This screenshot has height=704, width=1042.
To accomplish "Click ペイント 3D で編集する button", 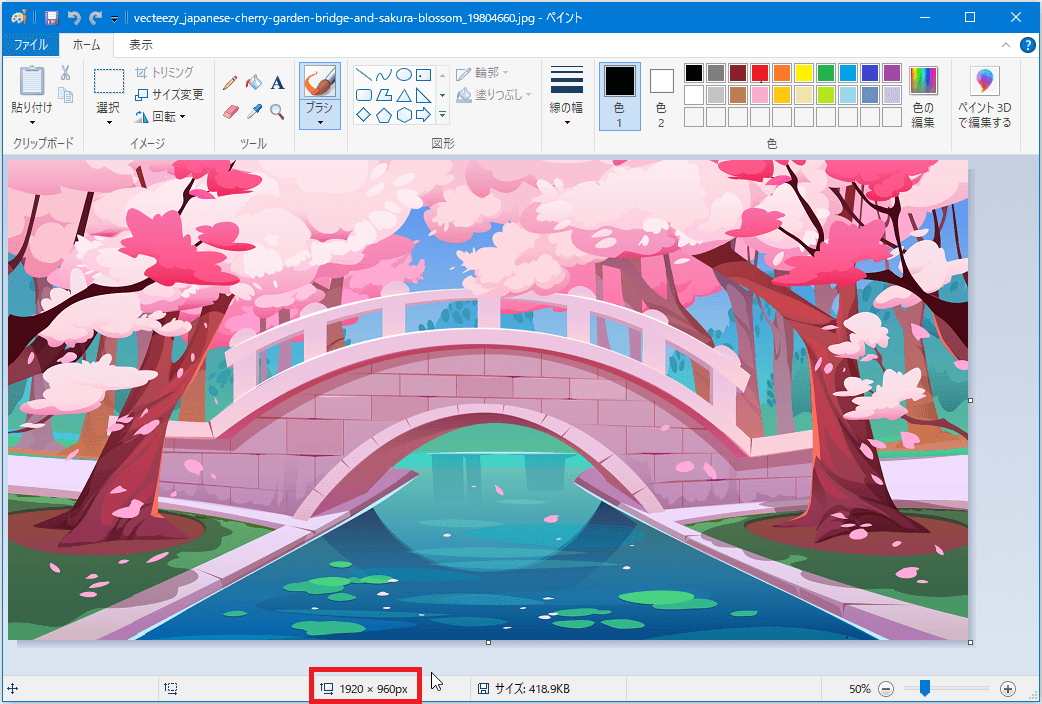I will [x=984, y=97].
